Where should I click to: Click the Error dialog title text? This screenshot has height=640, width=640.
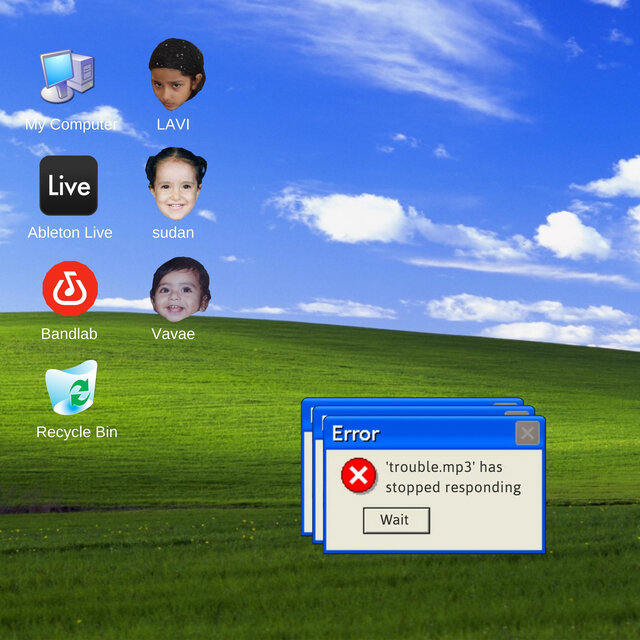click(x=356, y=434)
